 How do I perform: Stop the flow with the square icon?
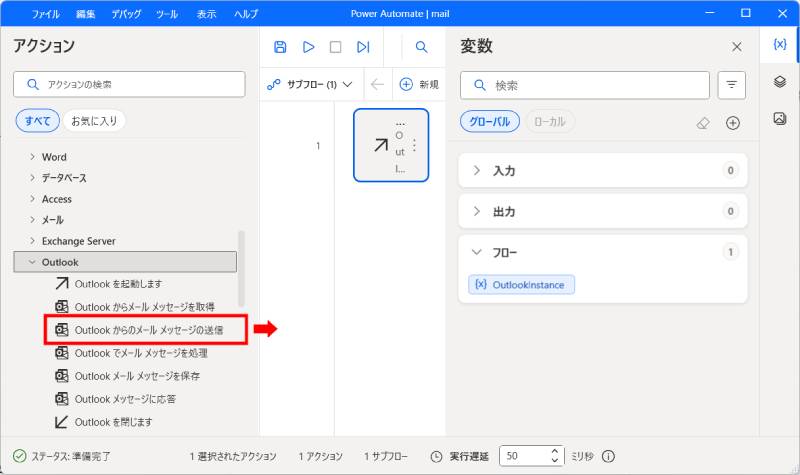pos(335,47)
